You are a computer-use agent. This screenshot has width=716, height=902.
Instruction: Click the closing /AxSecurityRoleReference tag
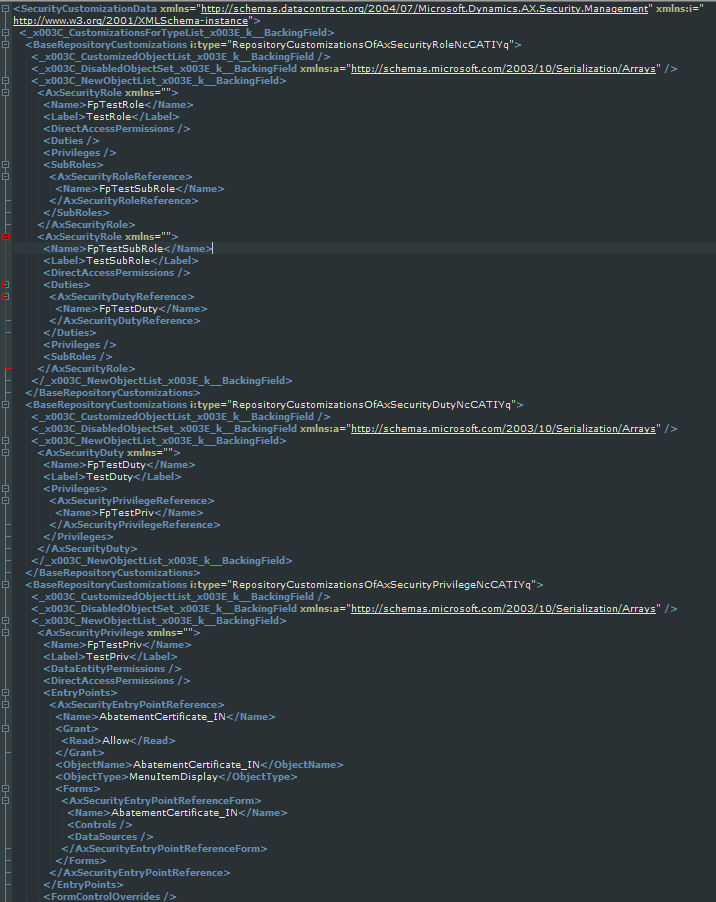124,201
